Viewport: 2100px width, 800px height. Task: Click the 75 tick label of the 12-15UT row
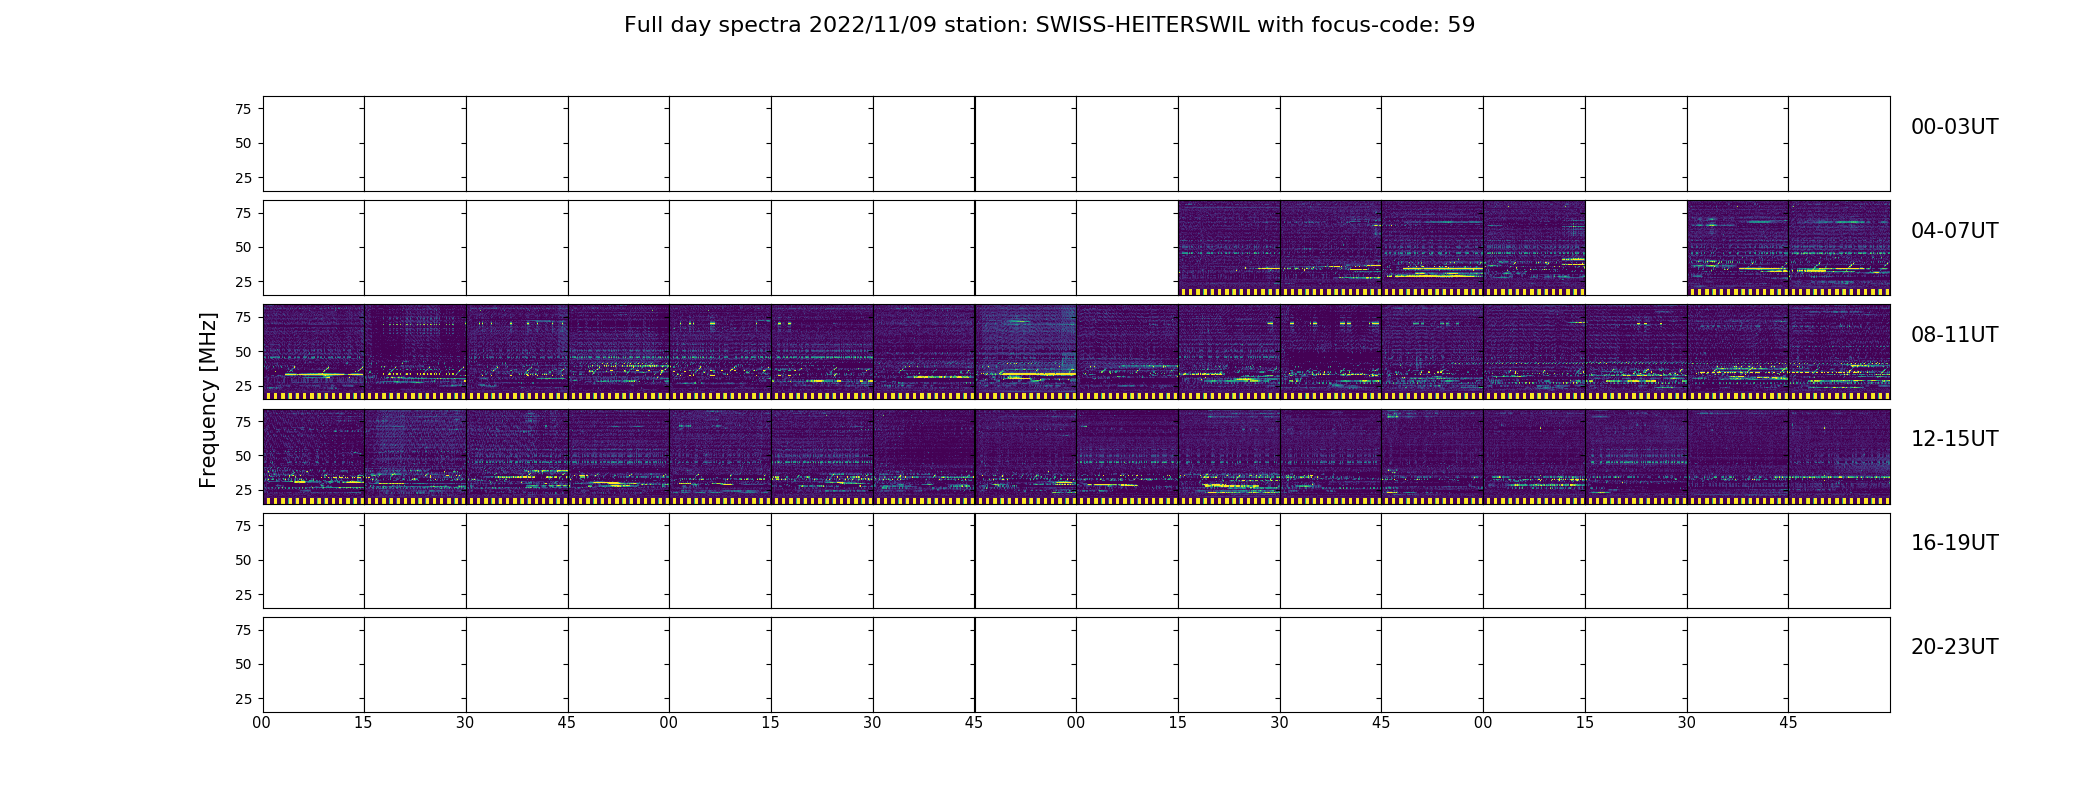click(x=243, y=422)
